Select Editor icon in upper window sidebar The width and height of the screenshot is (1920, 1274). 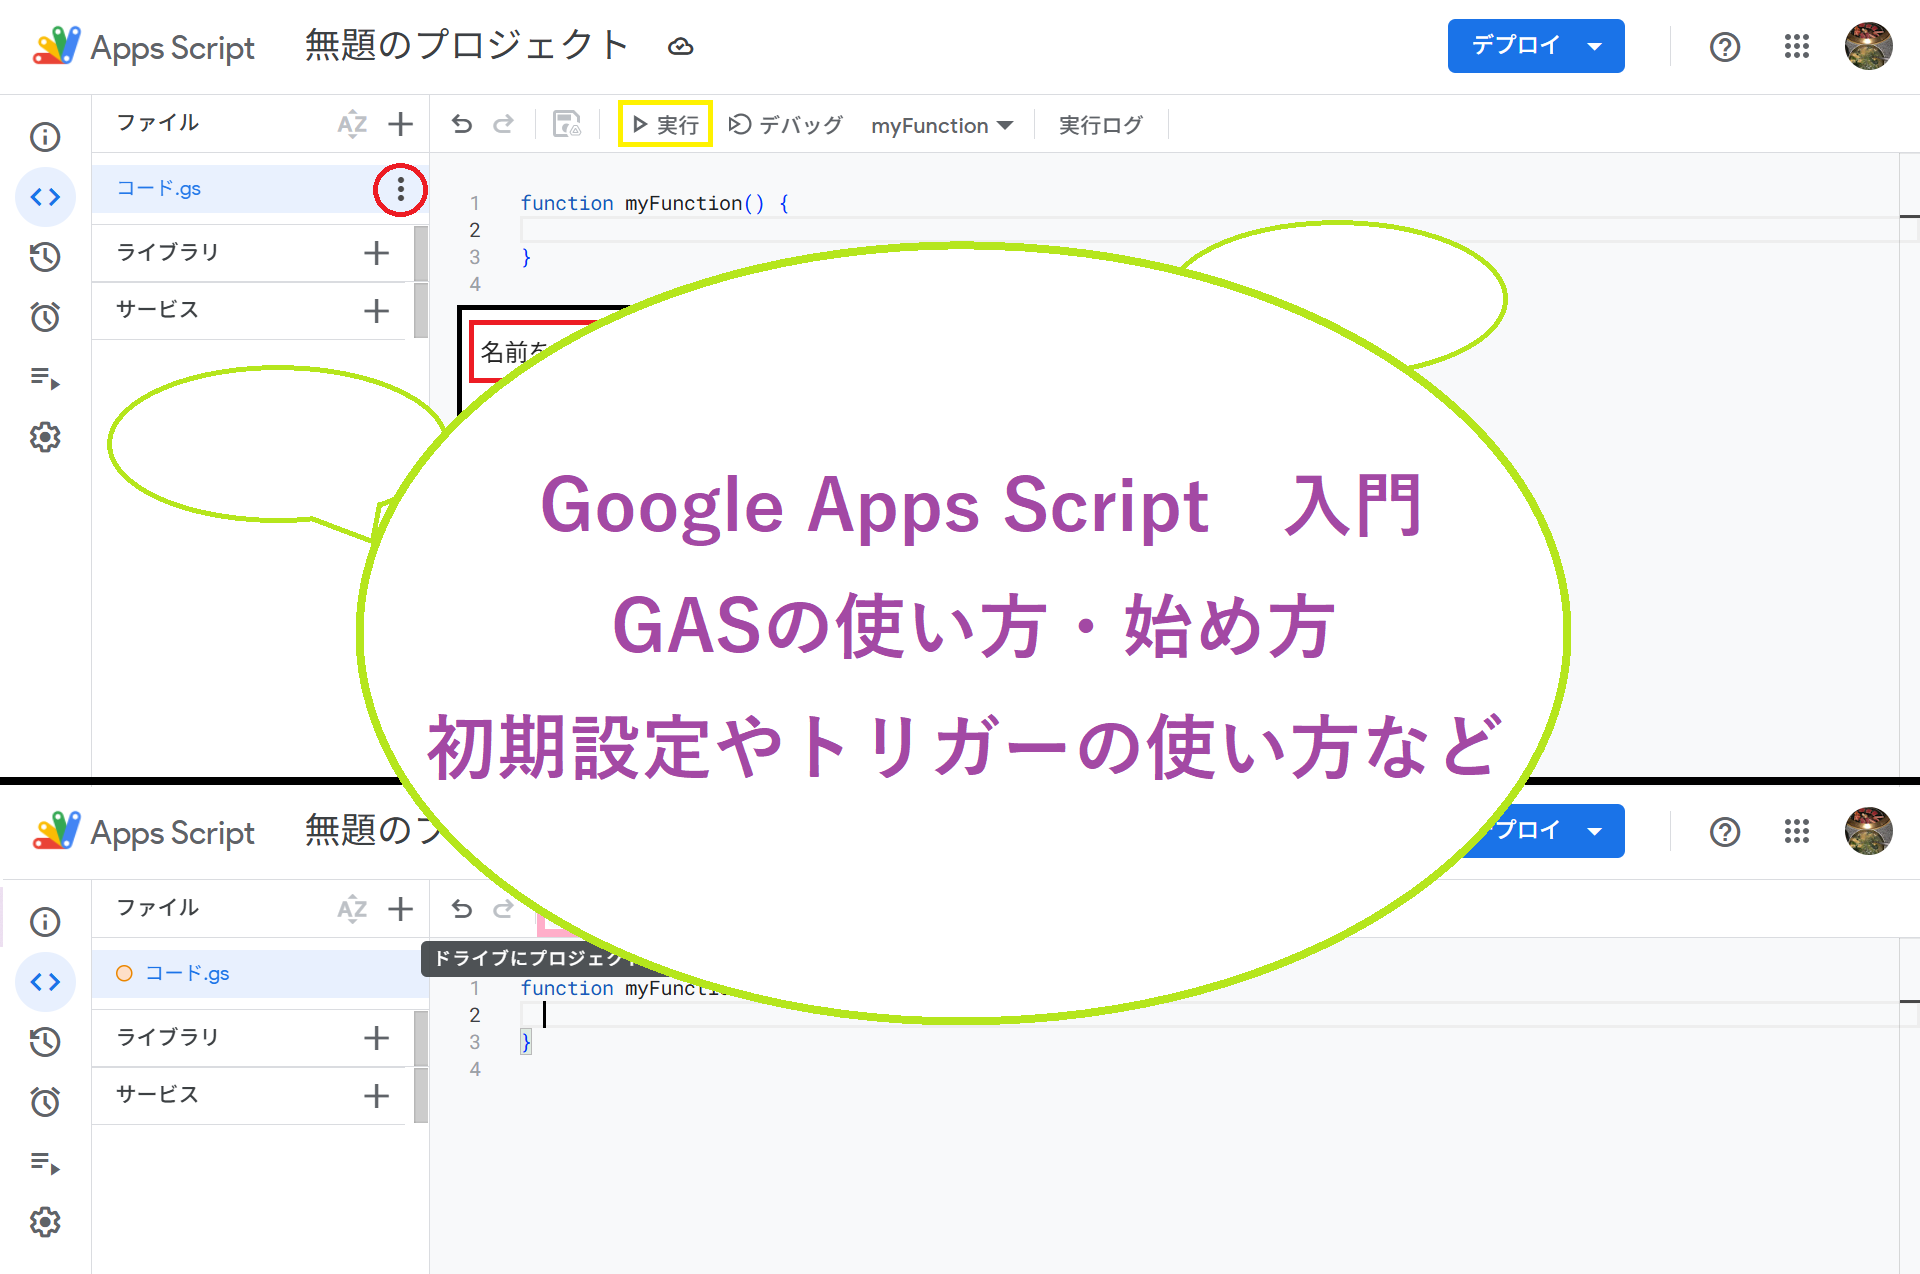(x=45, y=197)
